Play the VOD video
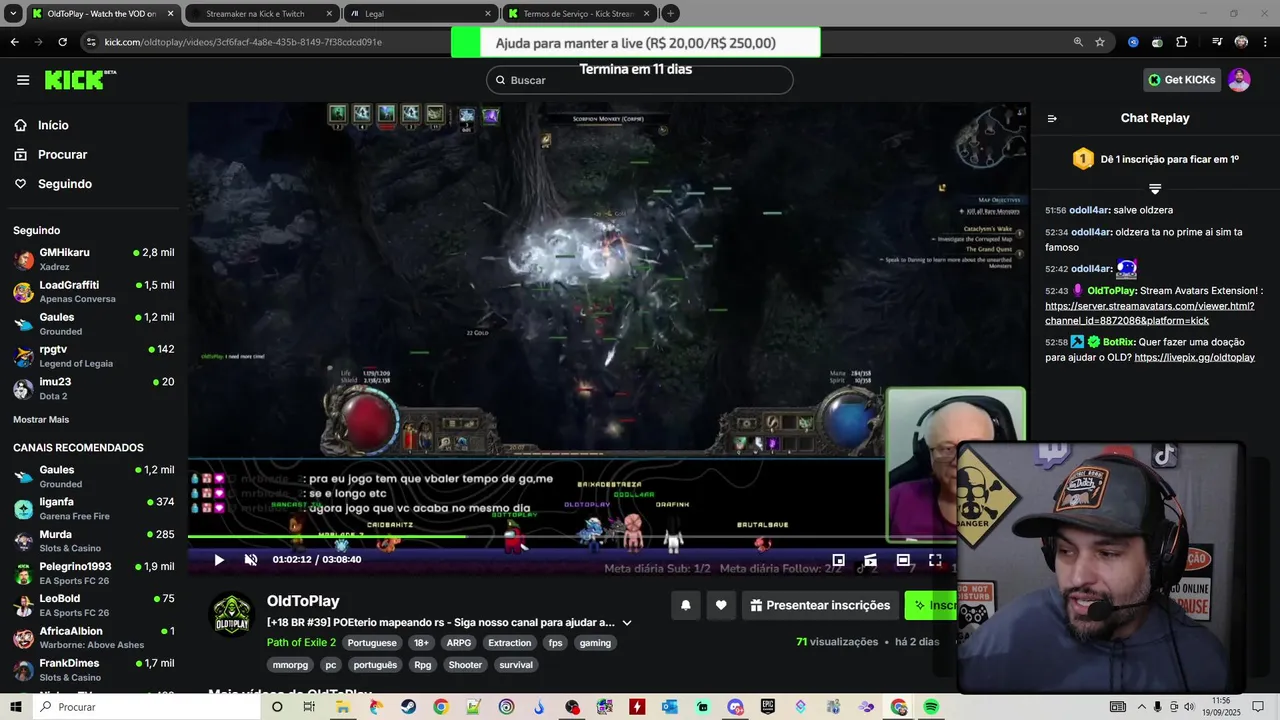 coord(219,560)
